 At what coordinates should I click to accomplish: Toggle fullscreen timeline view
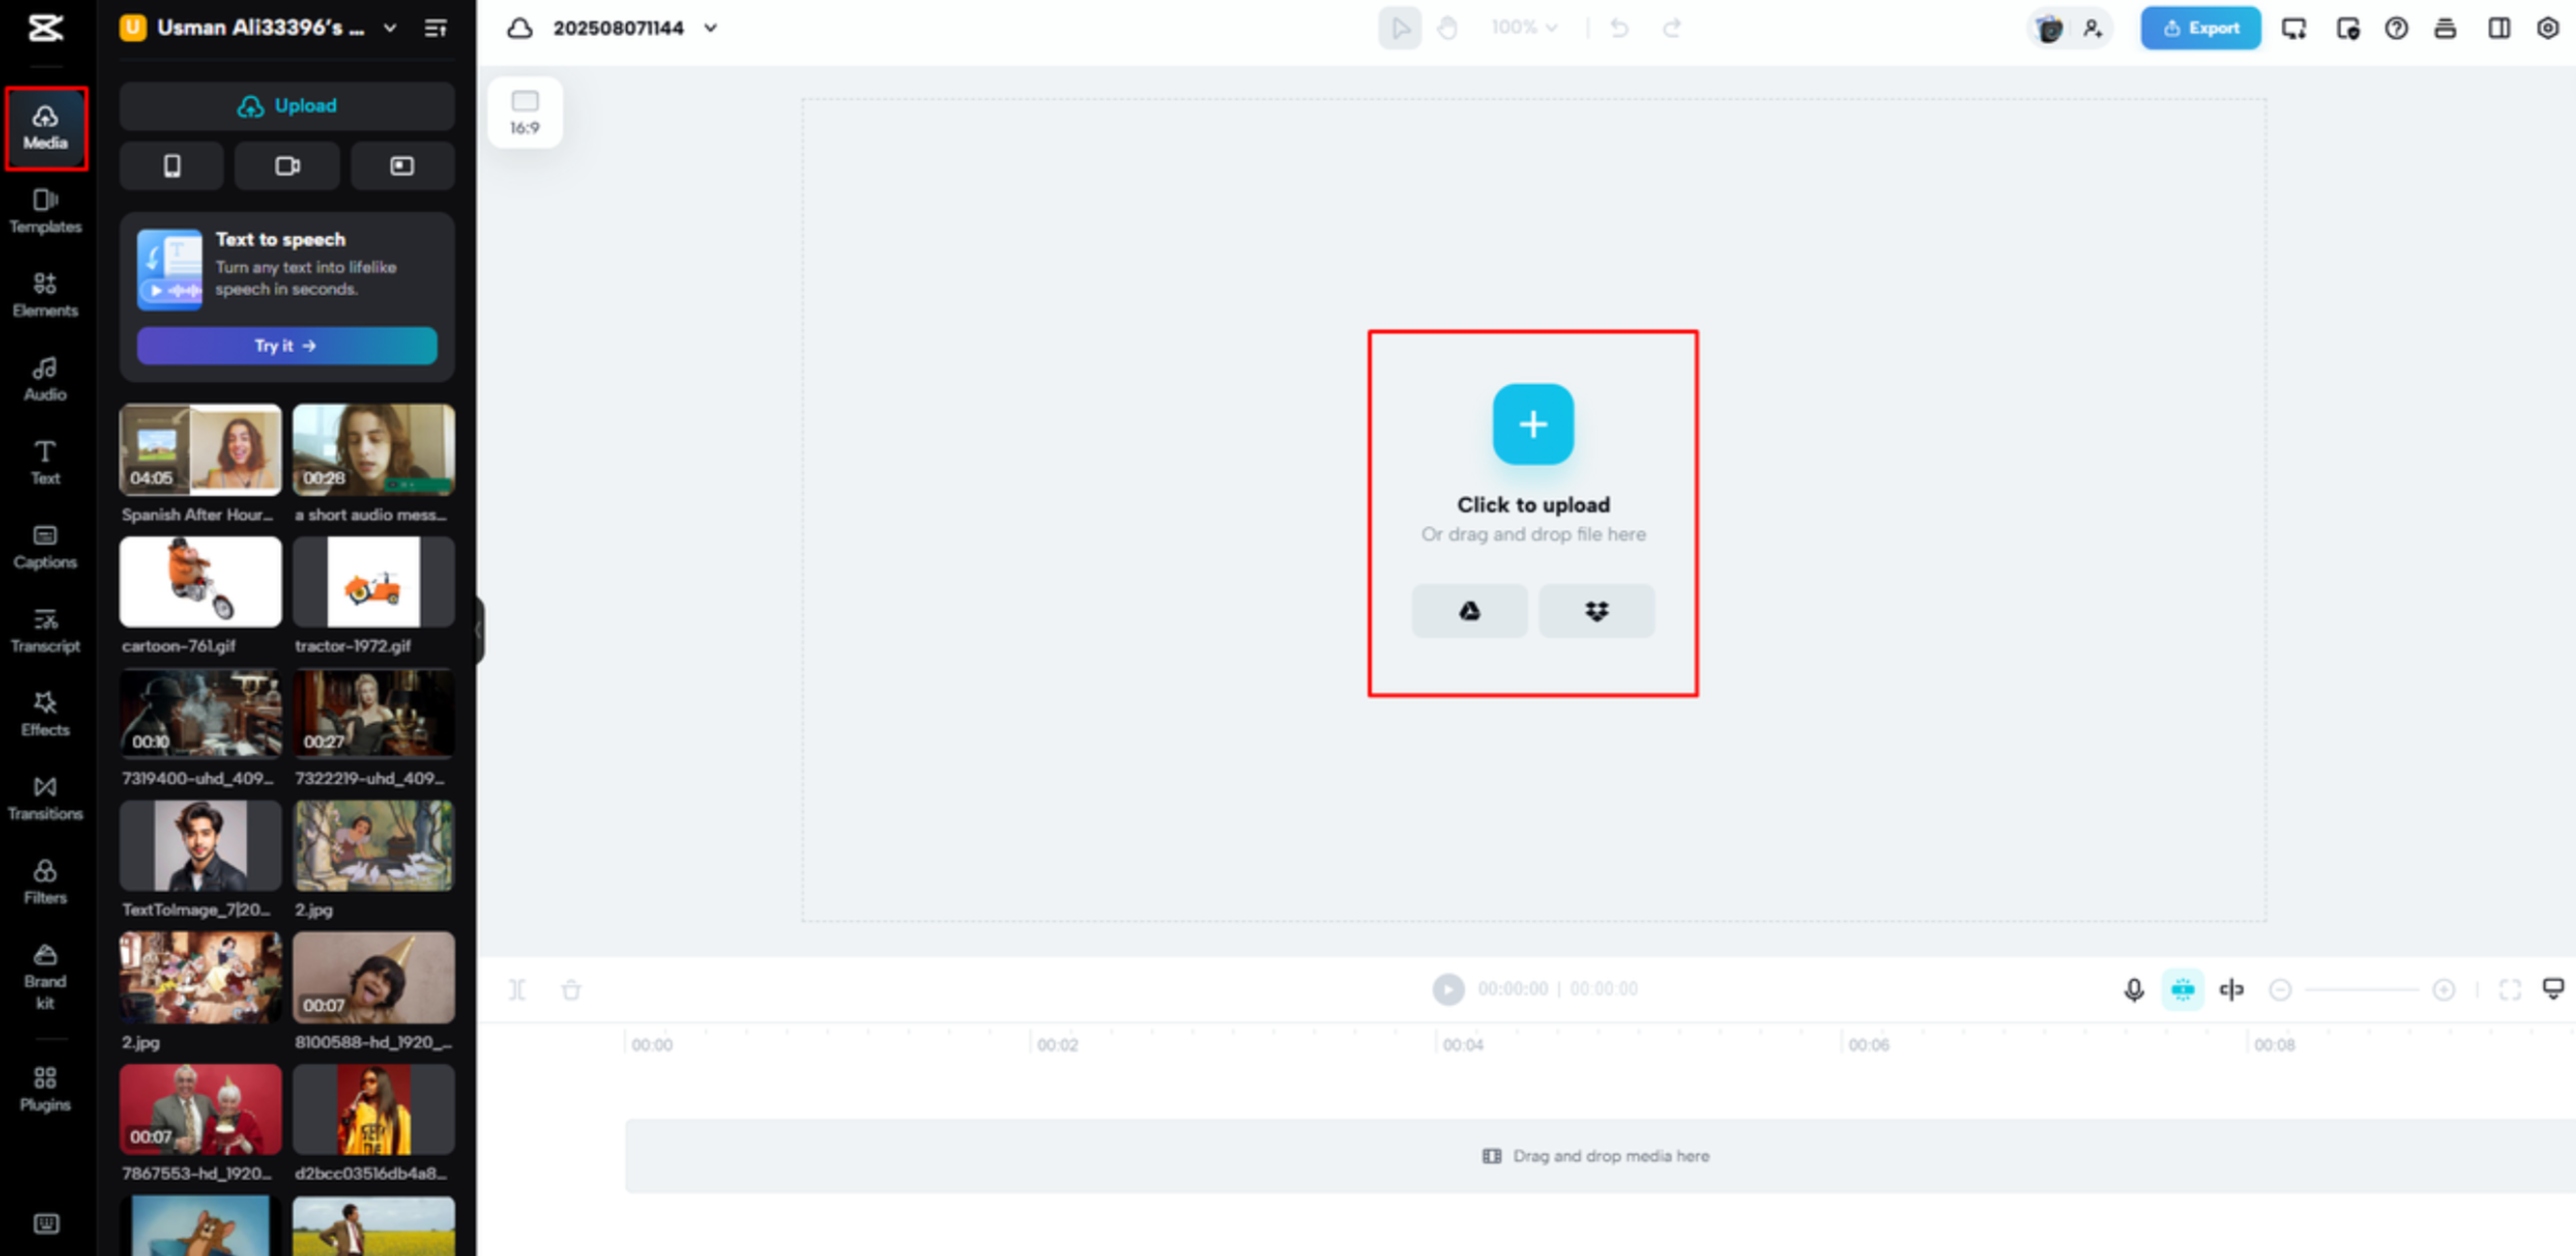click(x=2510, y=989)
